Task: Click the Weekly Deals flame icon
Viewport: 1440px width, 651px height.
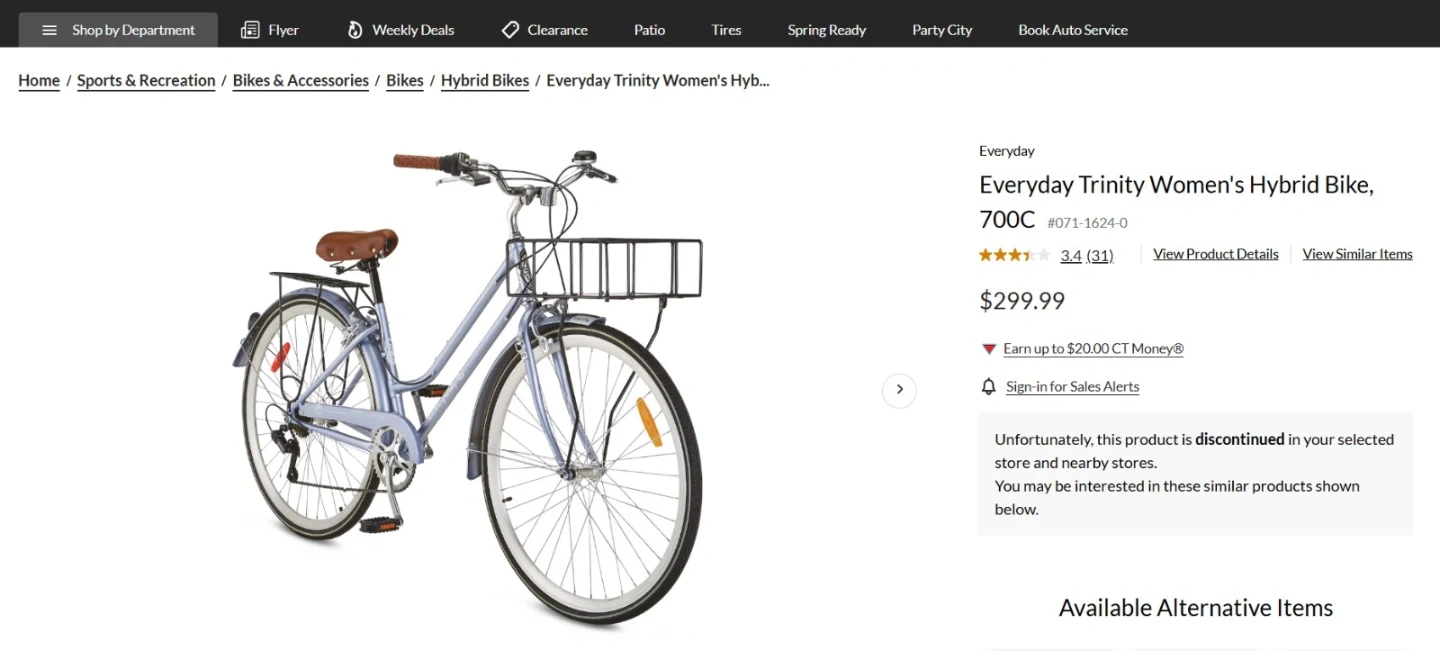Action: 355,30
